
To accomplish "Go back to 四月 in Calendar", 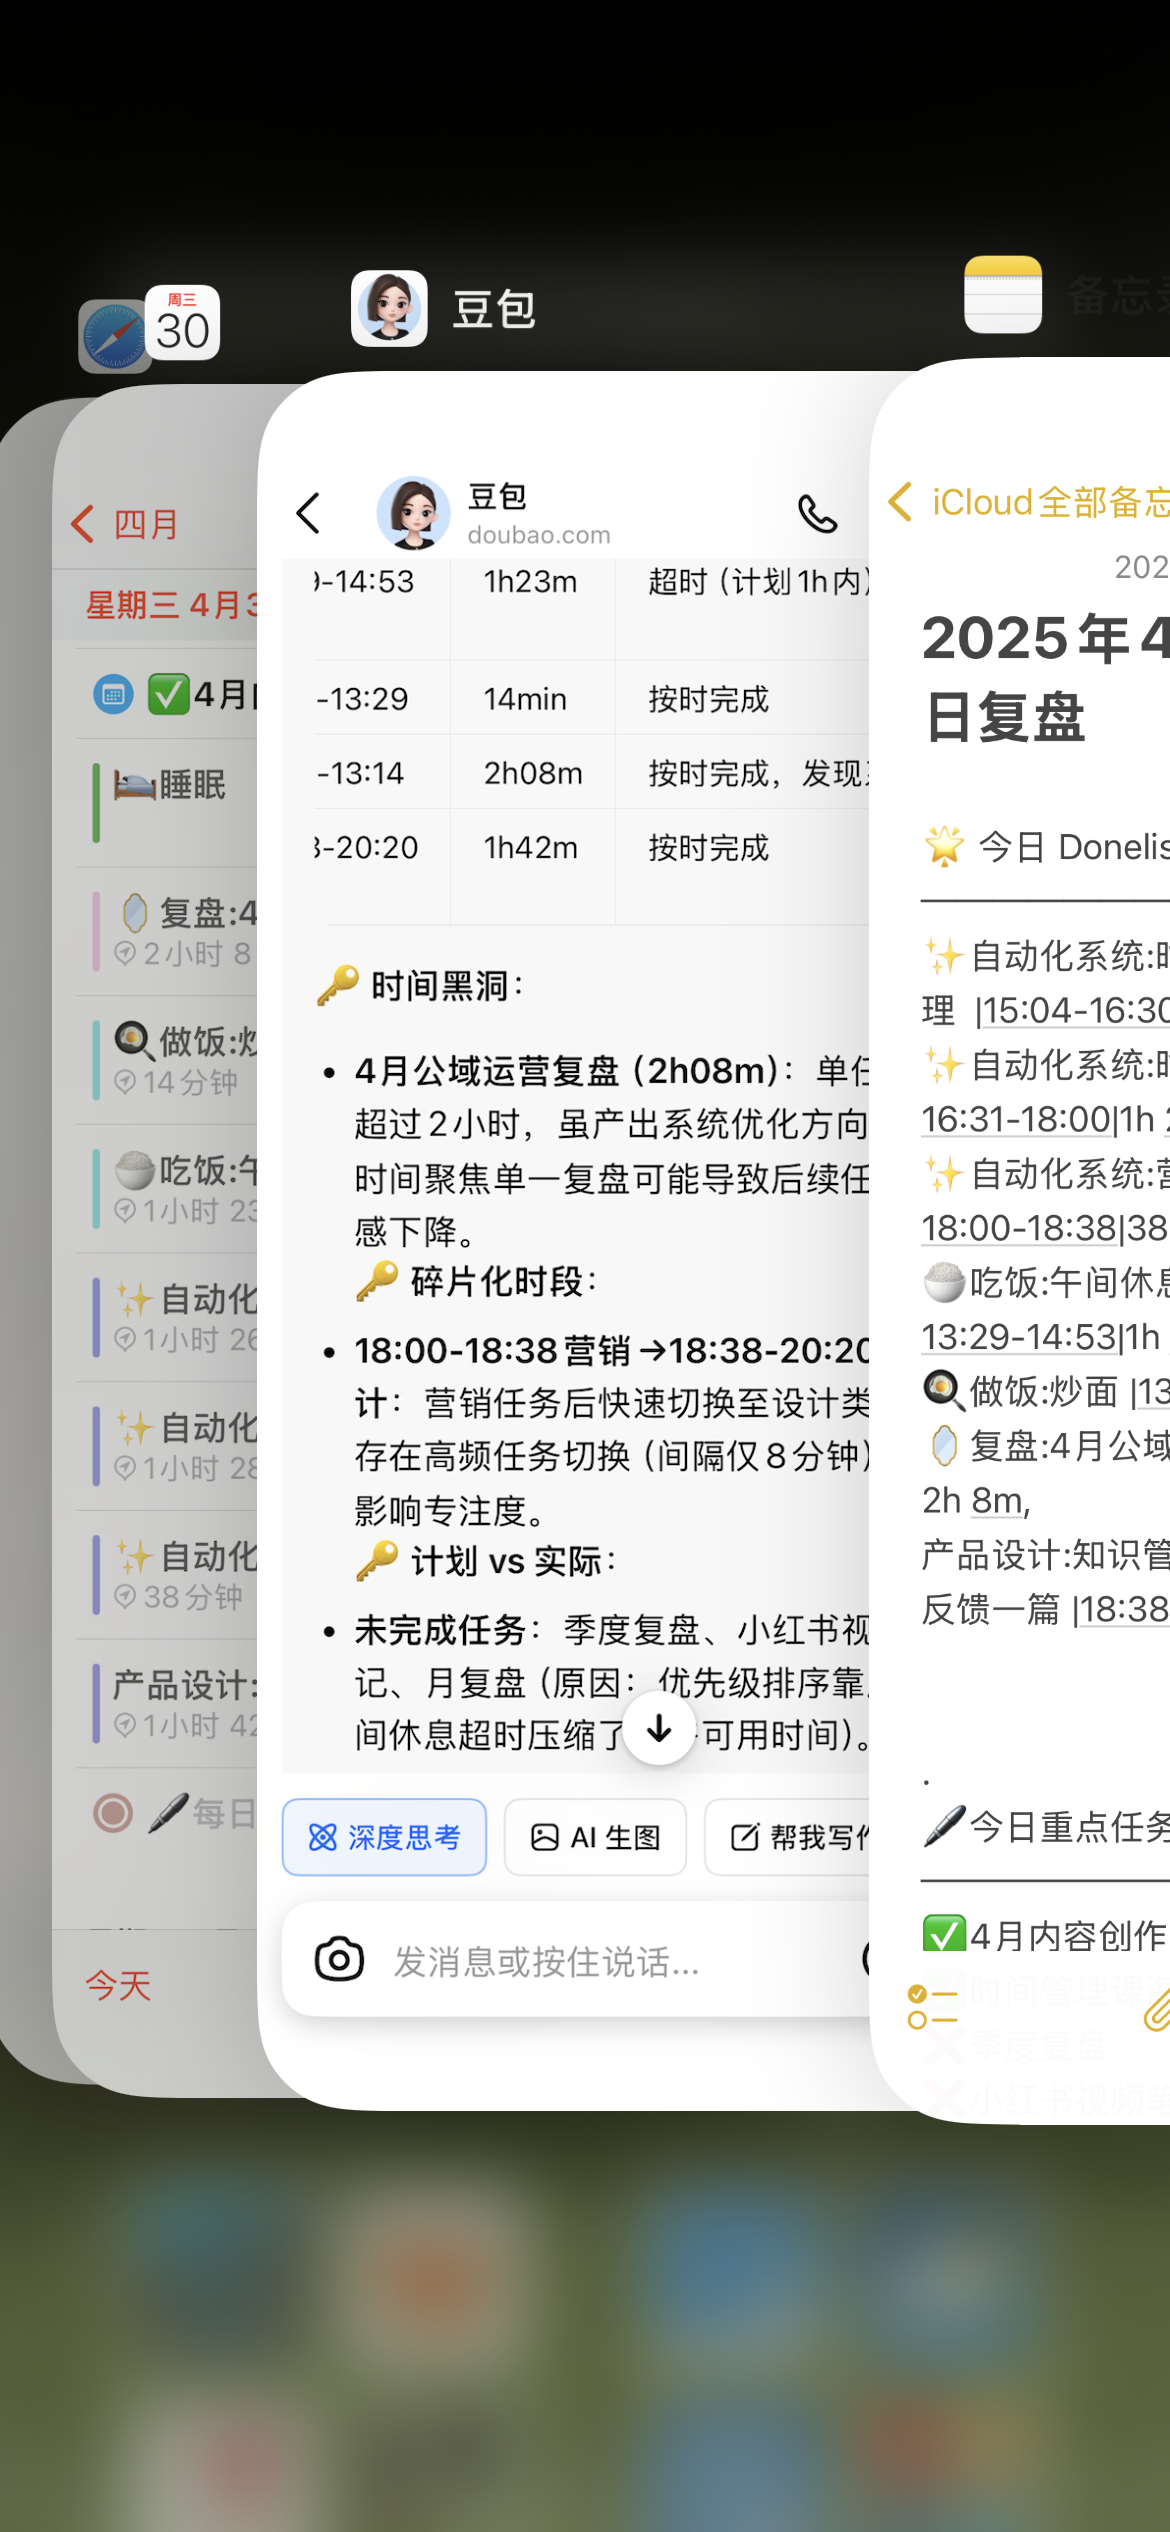I will click(x=125, y=524).
